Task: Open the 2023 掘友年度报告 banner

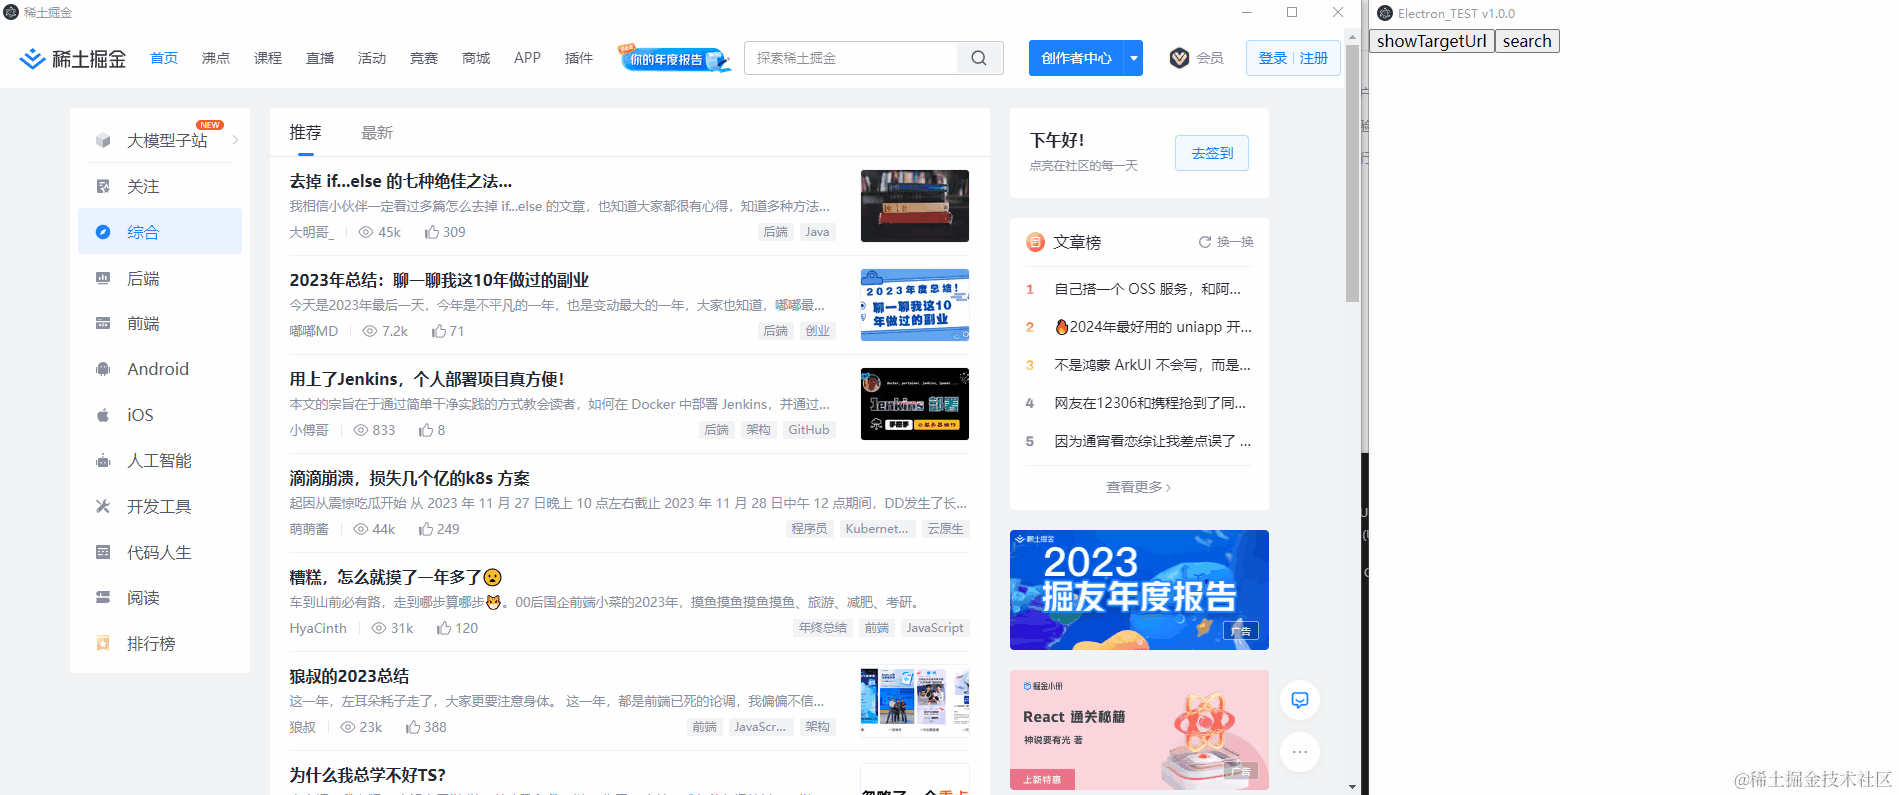Action: pos(1139,590)
